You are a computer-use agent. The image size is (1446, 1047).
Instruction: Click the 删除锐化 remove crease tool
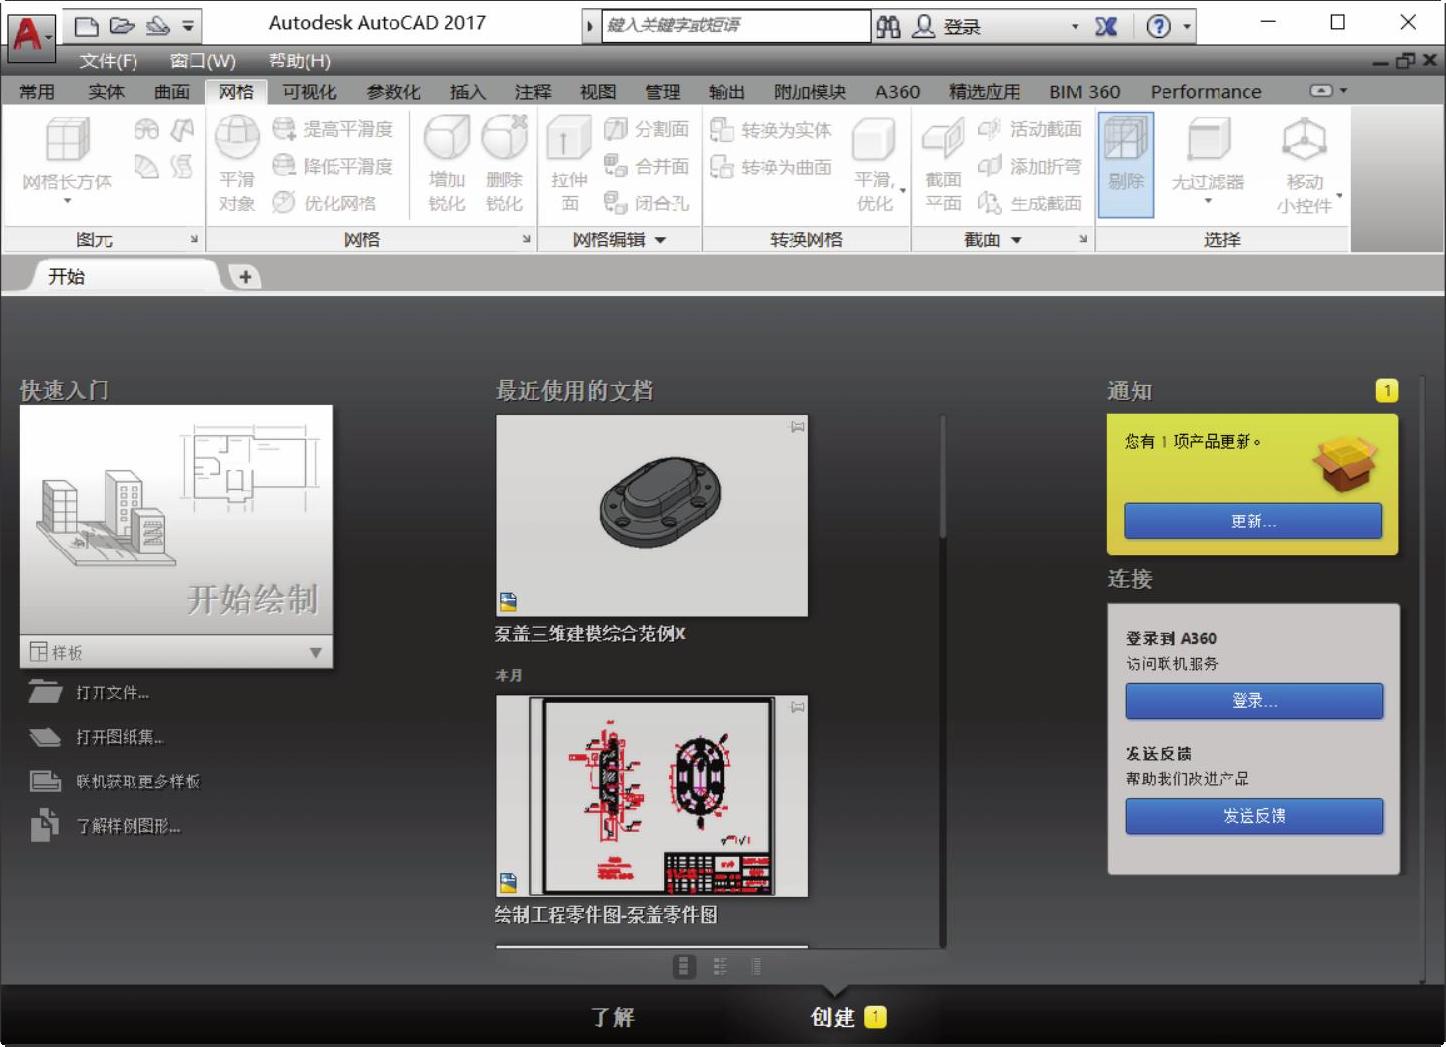pyautogui.click(x=505, y=164)
